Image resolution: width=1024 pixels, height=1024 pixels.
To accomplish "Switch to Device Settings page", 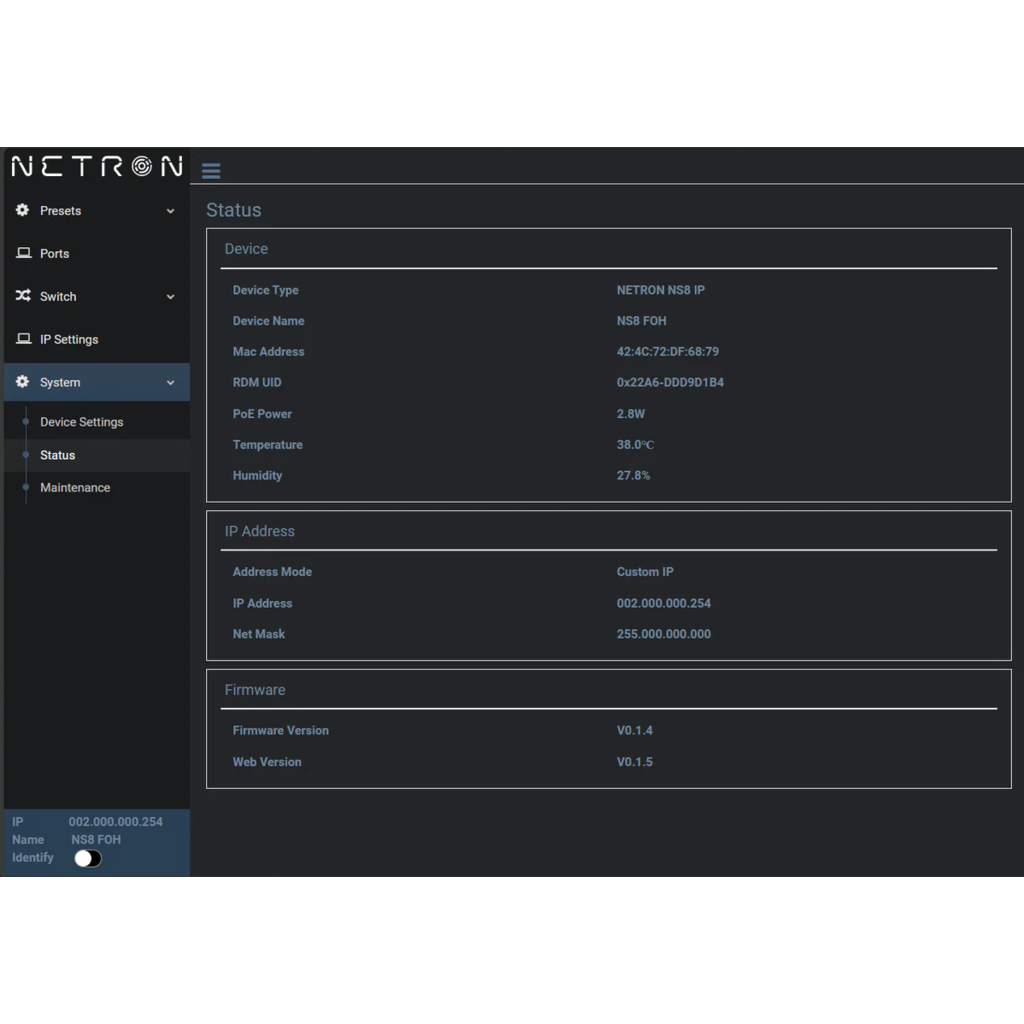I will (81, 421).
